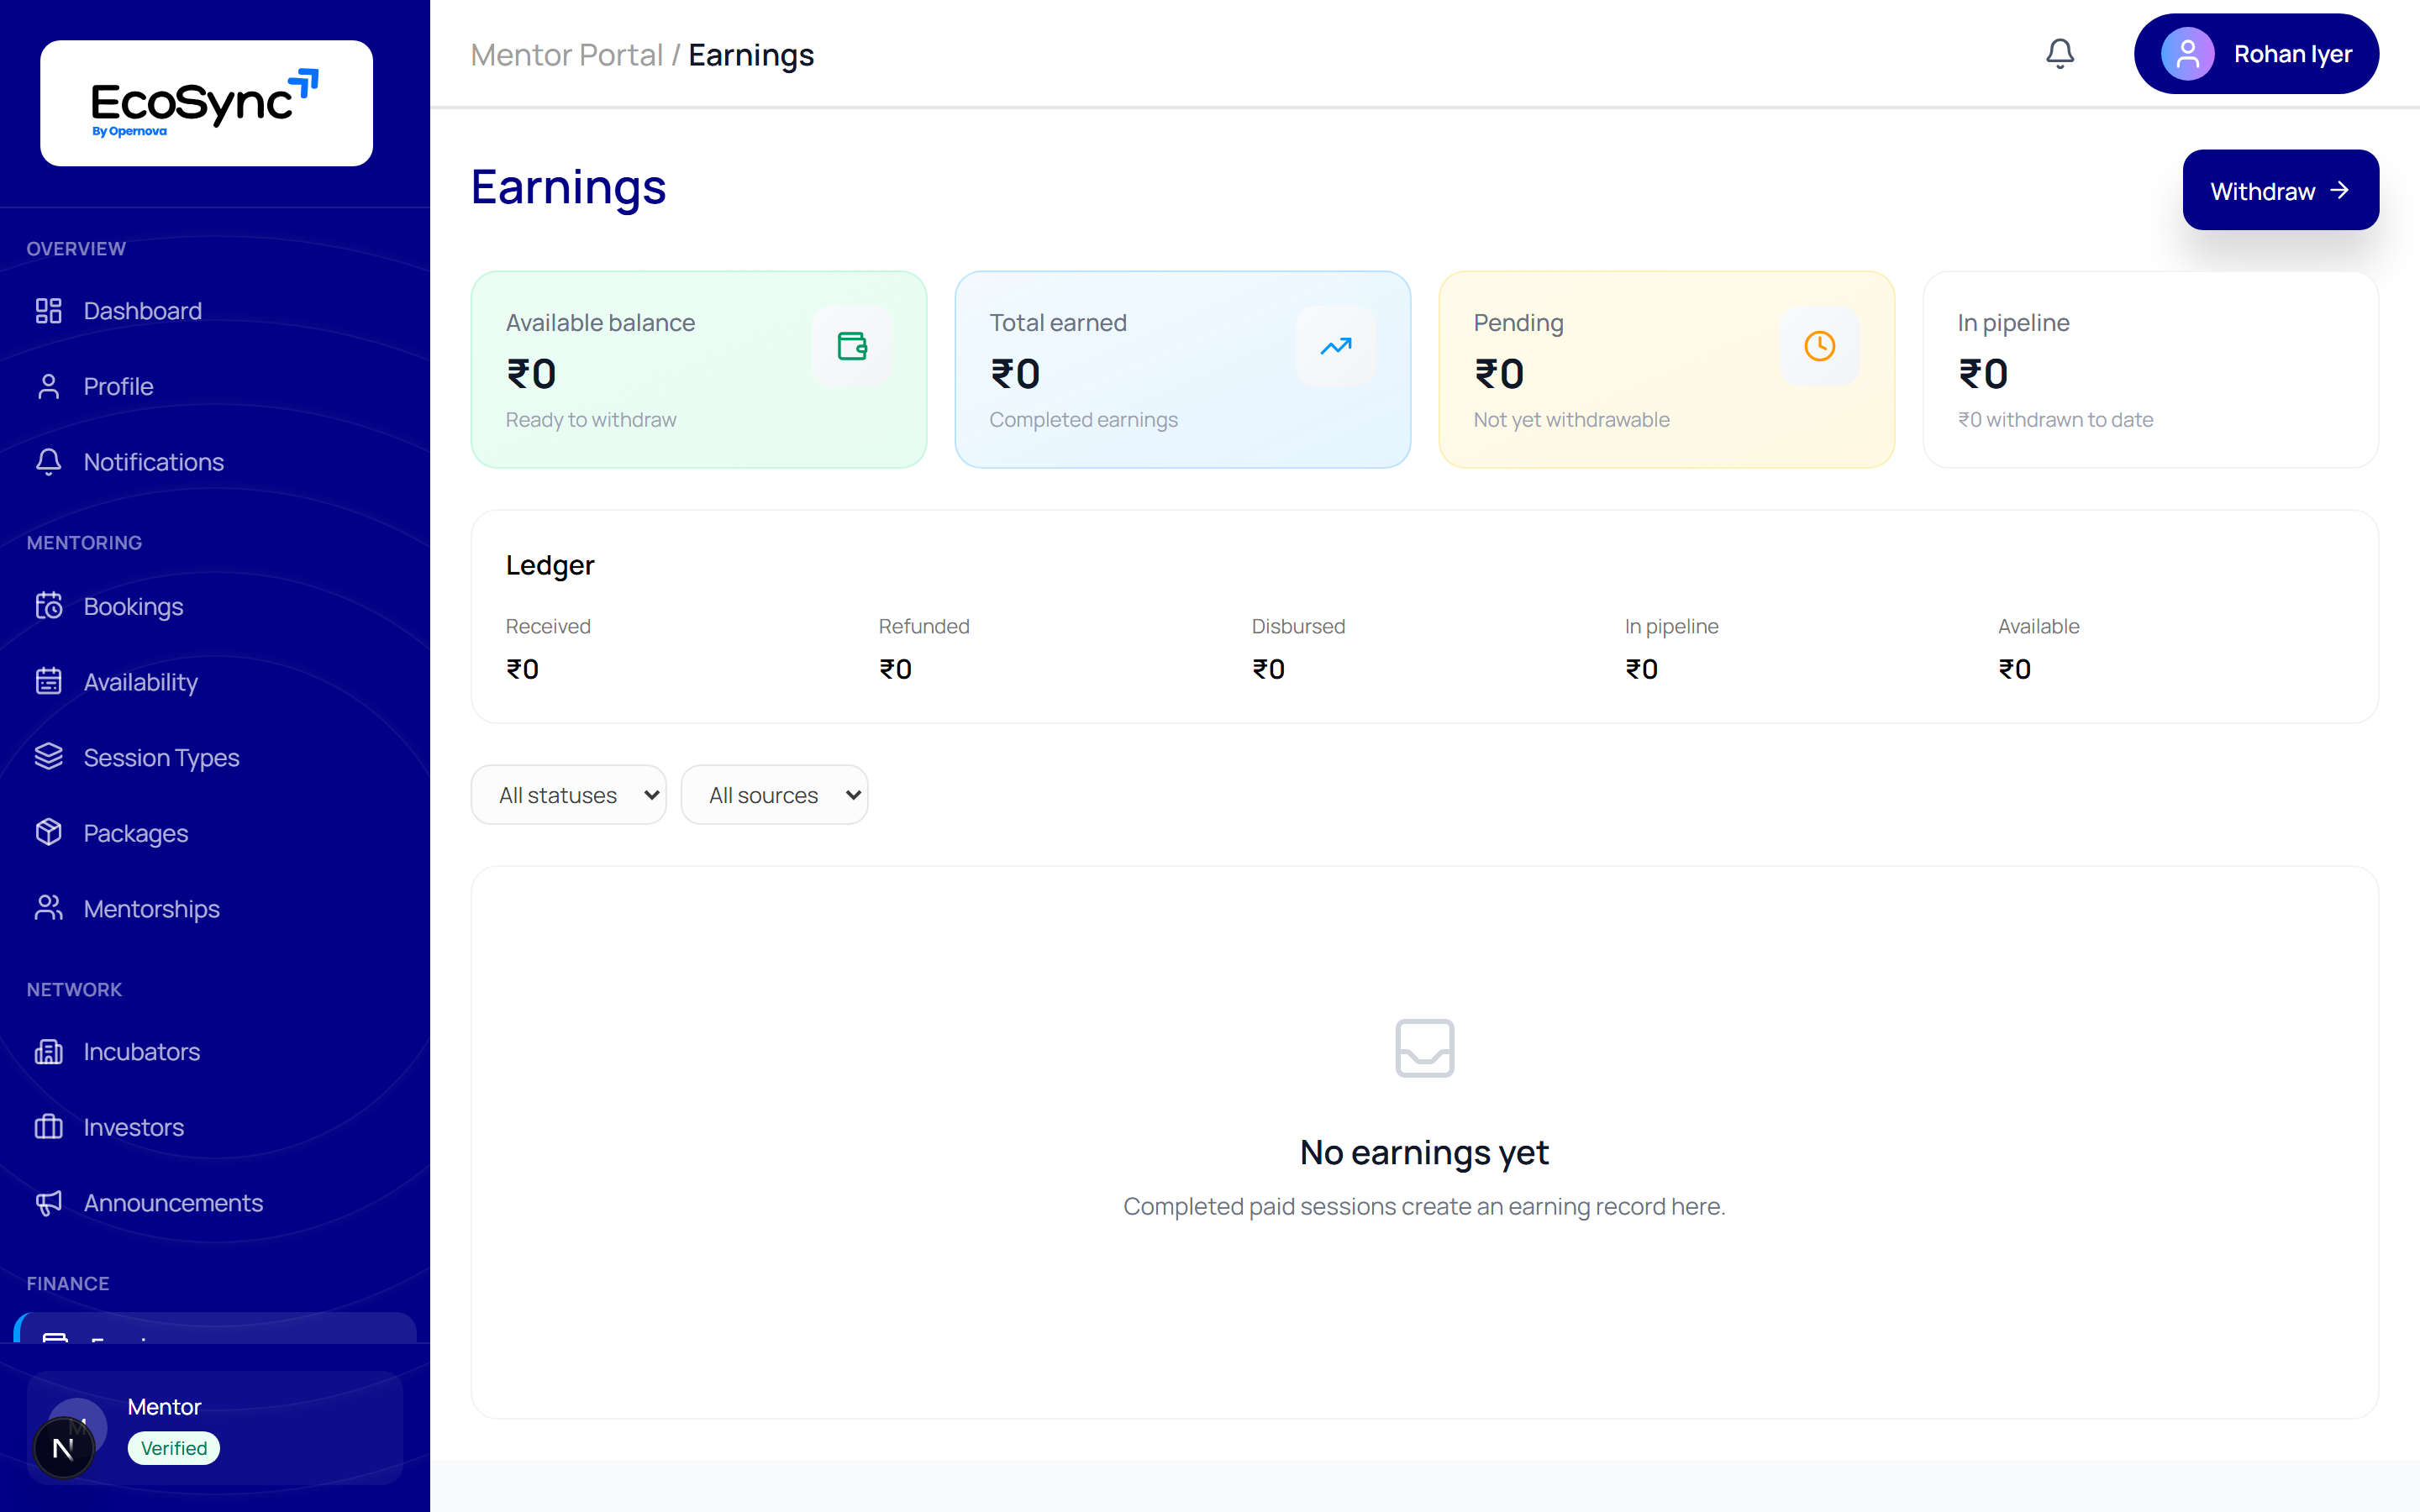Select the Available balance card
The image size is (2420, 1512).
pyautogui.click(x=699, y=369)
